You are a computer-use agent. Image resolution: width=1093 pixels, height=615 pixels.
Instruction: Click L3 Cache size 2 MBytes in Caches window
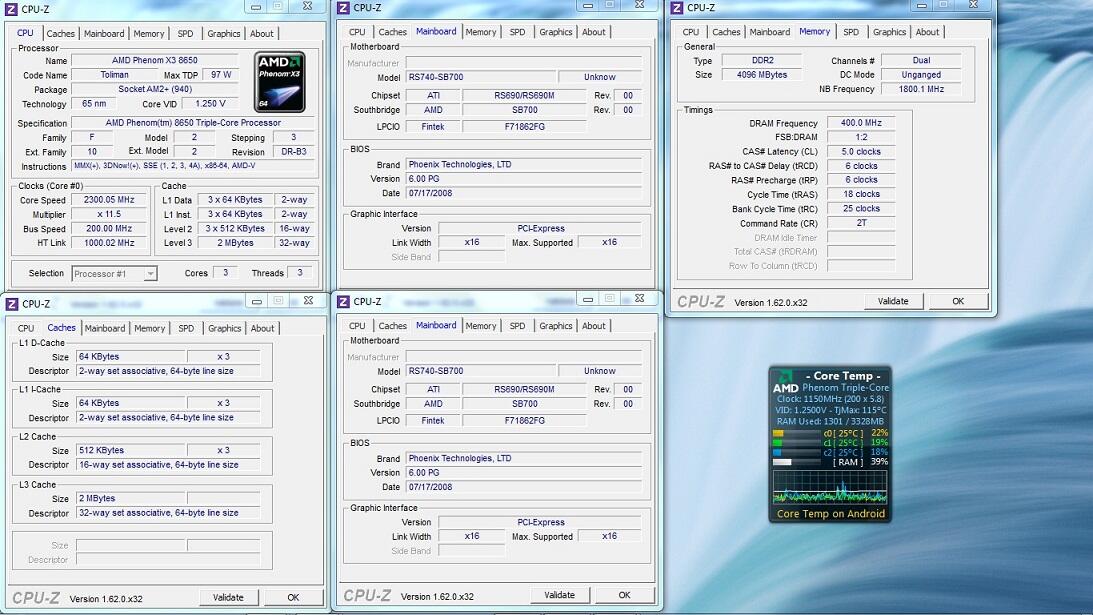click(130, 499)
